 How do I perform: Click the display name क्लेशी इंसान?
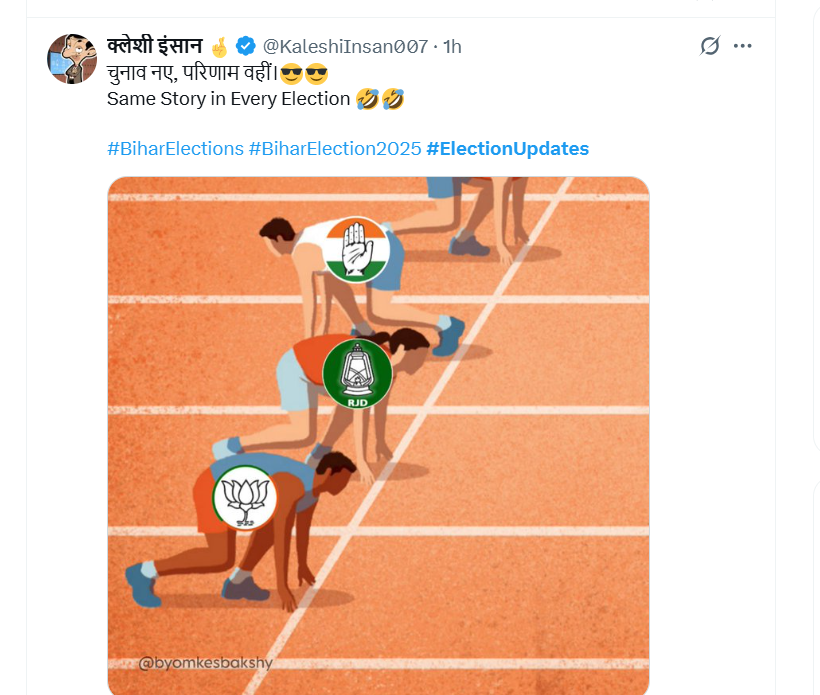point(154,46)
